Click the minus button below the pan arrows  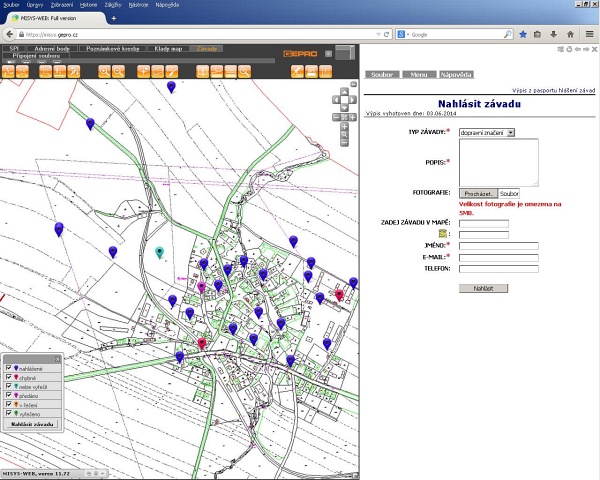point(336,118)
